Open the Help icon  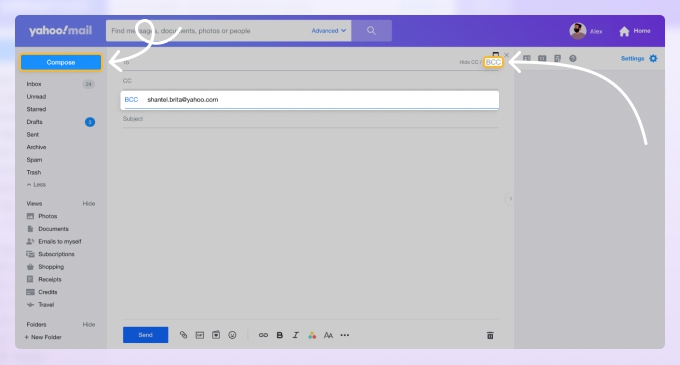pyautogui.click(x=573, y=58)
